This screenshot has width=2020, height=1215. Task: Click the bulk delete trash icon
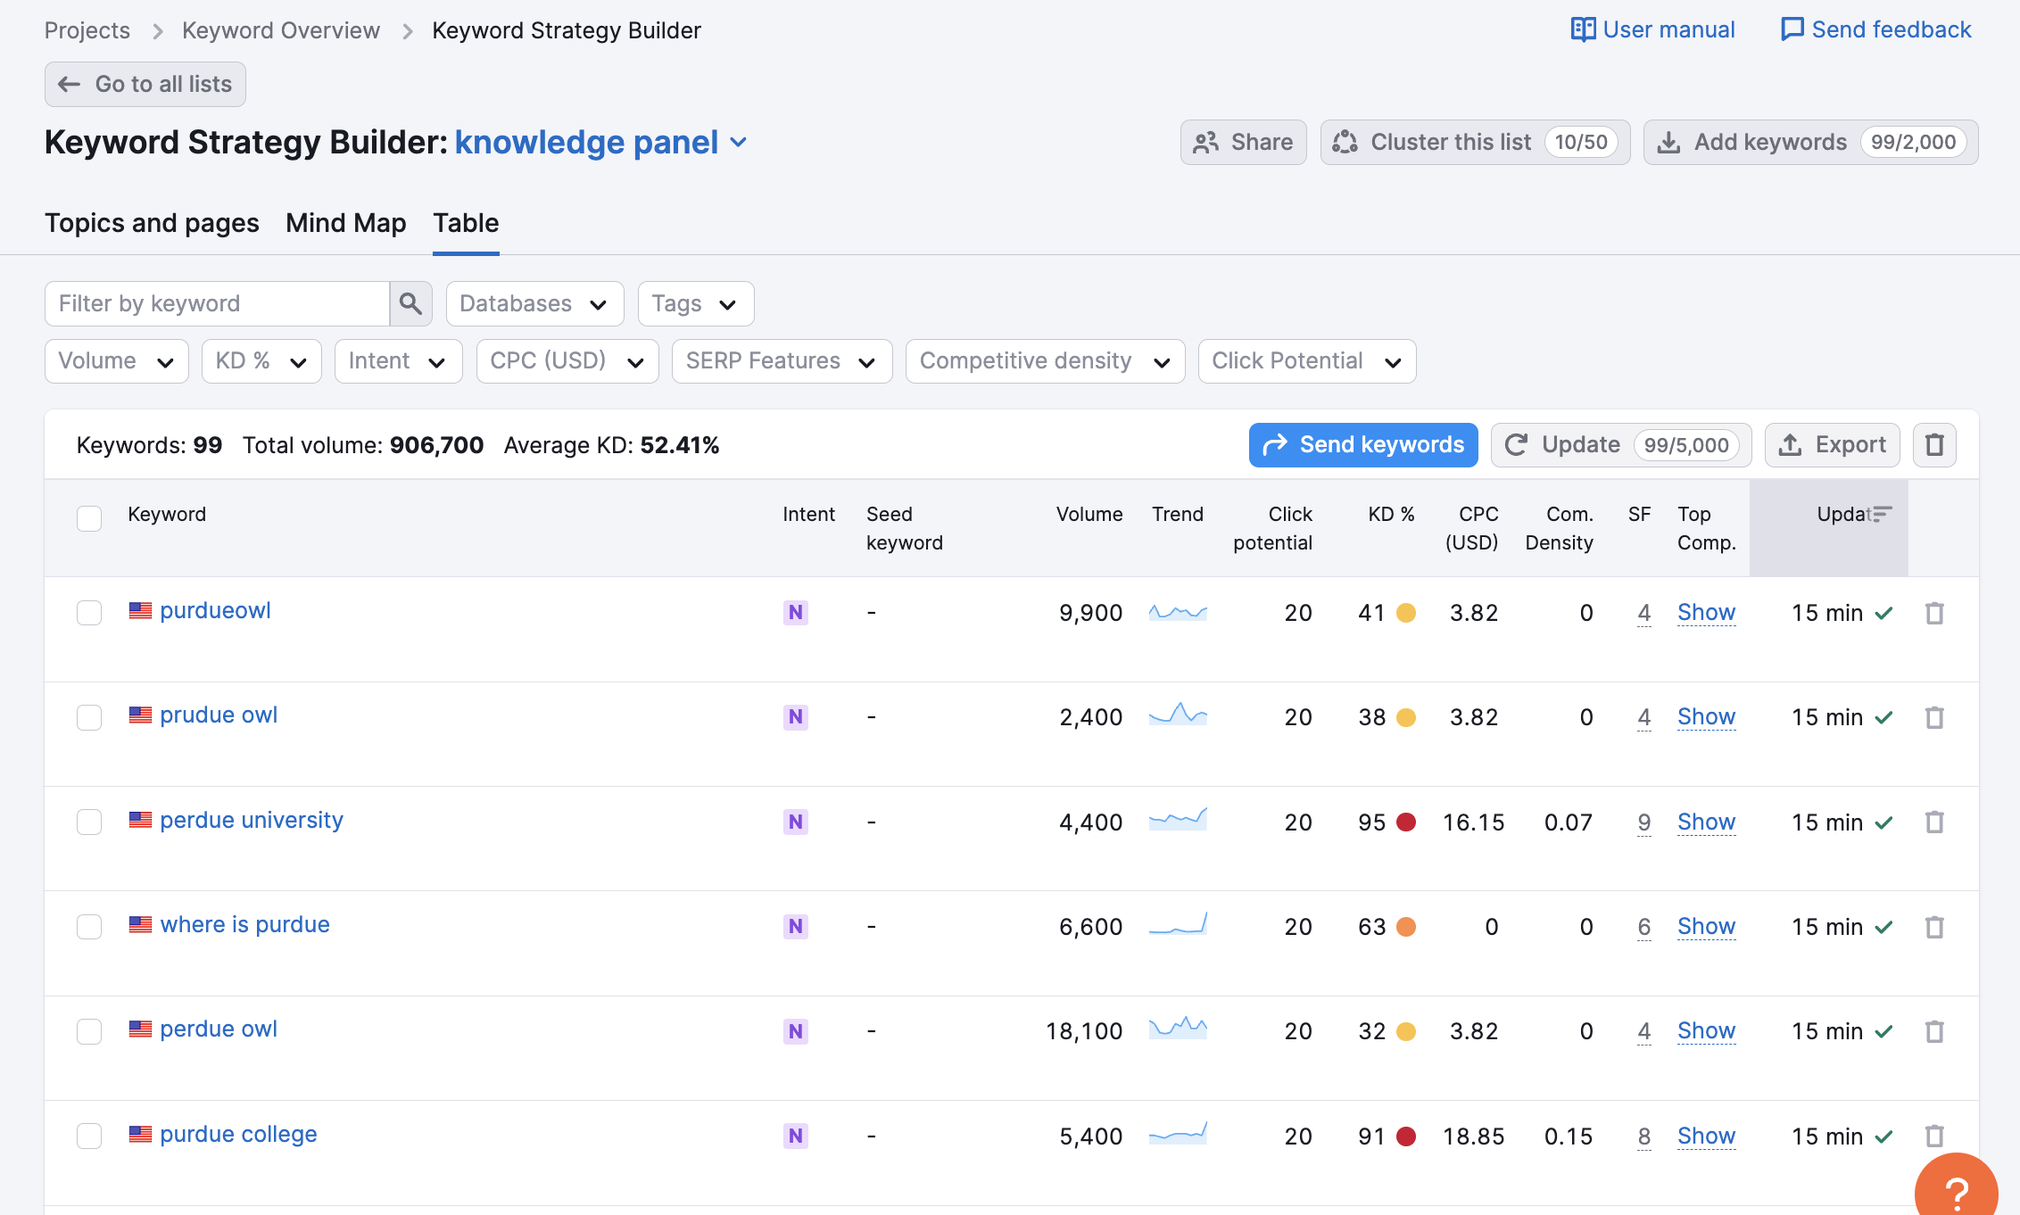click(x=1934, y=445)
